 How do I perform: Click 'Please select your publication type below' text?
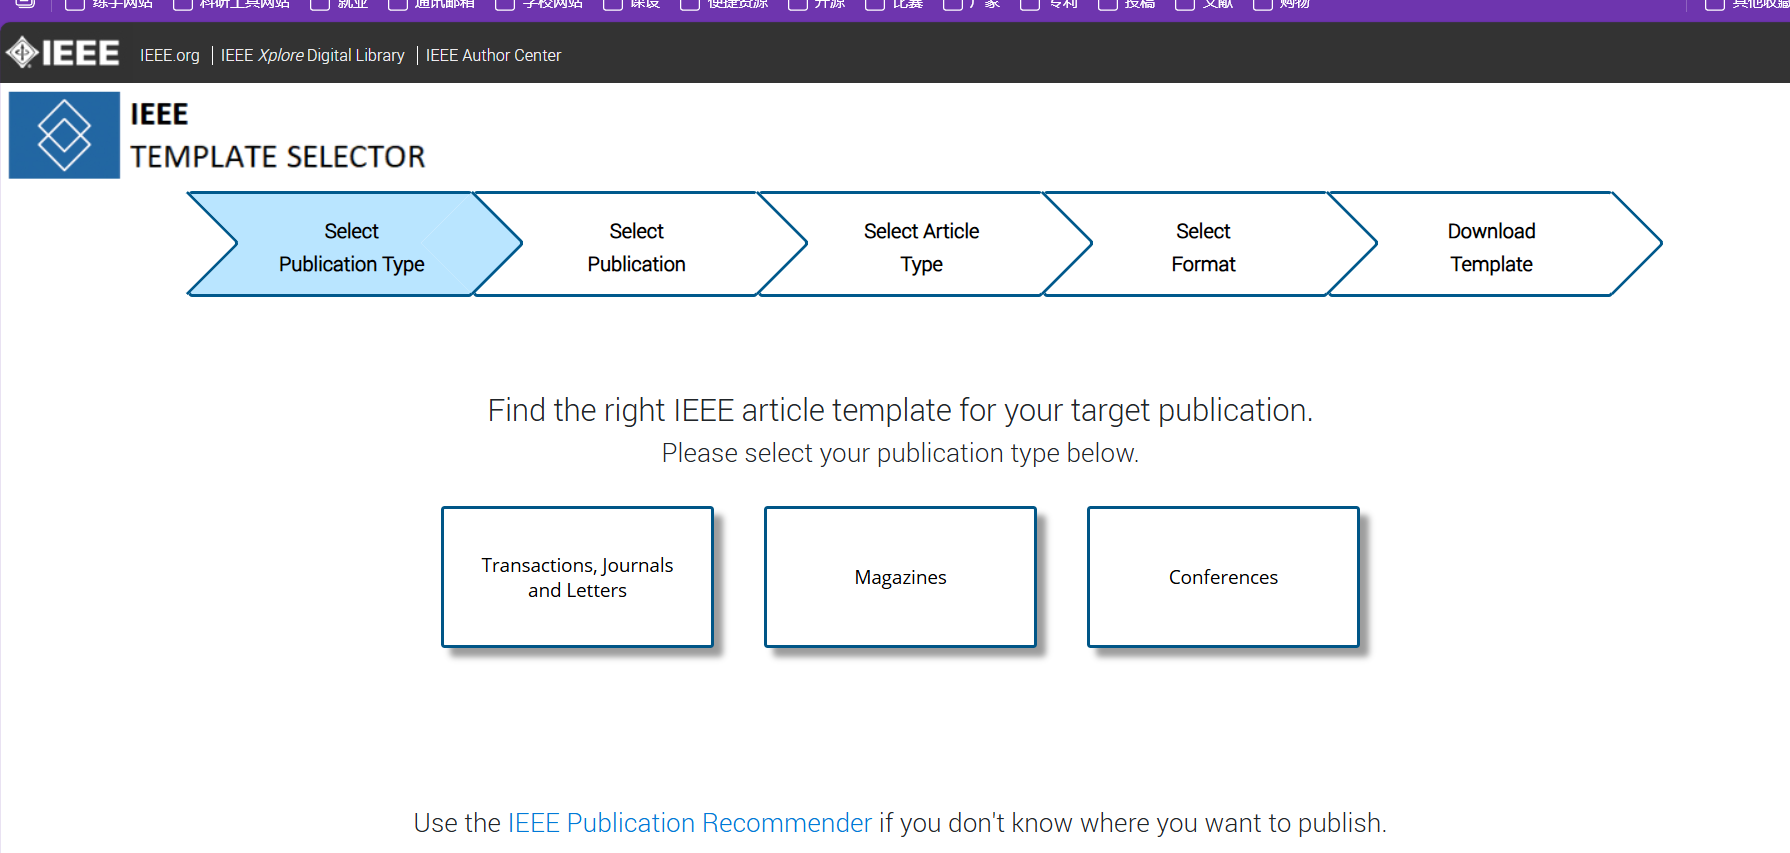point(900,453)
